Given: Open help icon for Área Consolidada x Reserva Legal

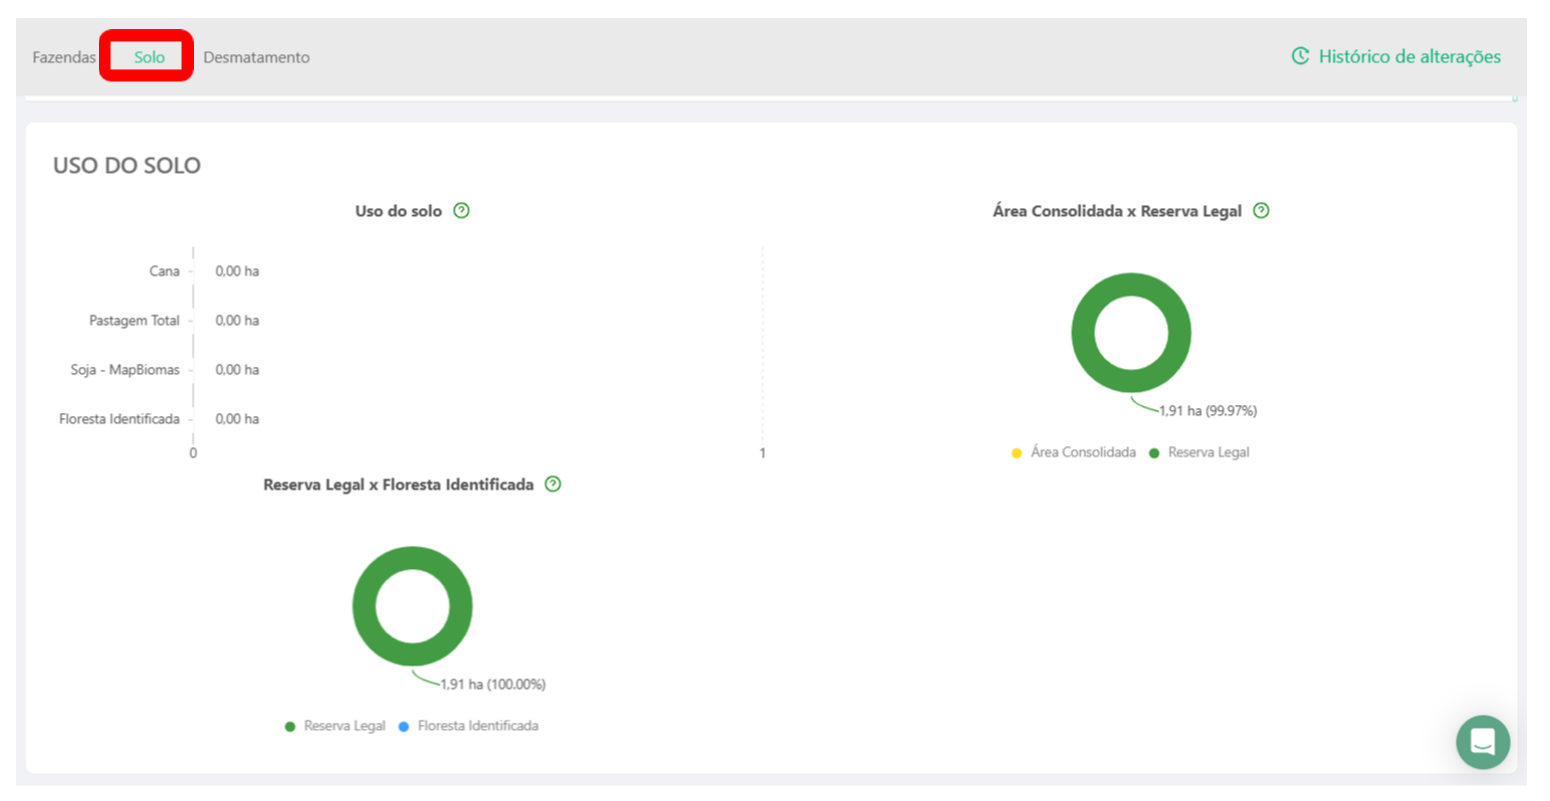Looking at the screenshot, I should coord(1261,211).
